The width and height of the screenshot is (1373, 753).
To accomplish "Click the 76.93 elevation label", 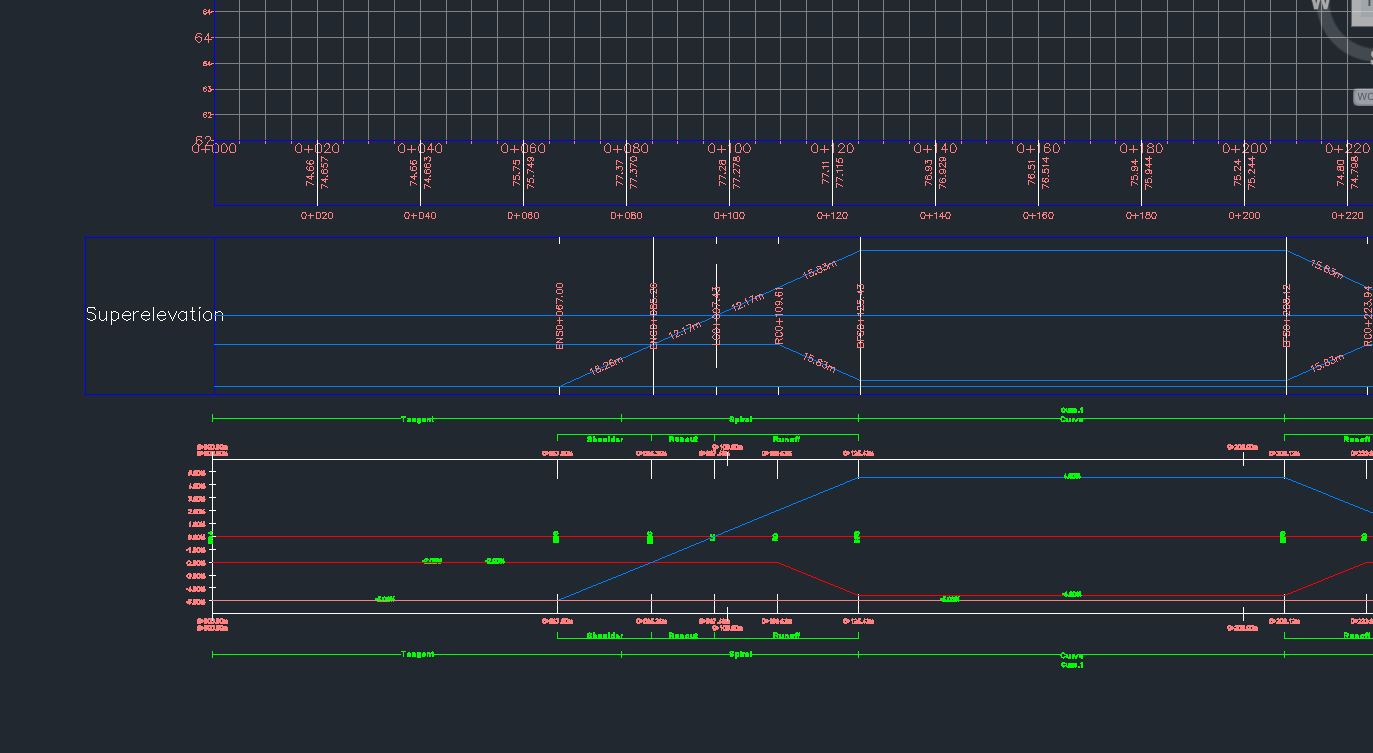I will click(928, 174).
